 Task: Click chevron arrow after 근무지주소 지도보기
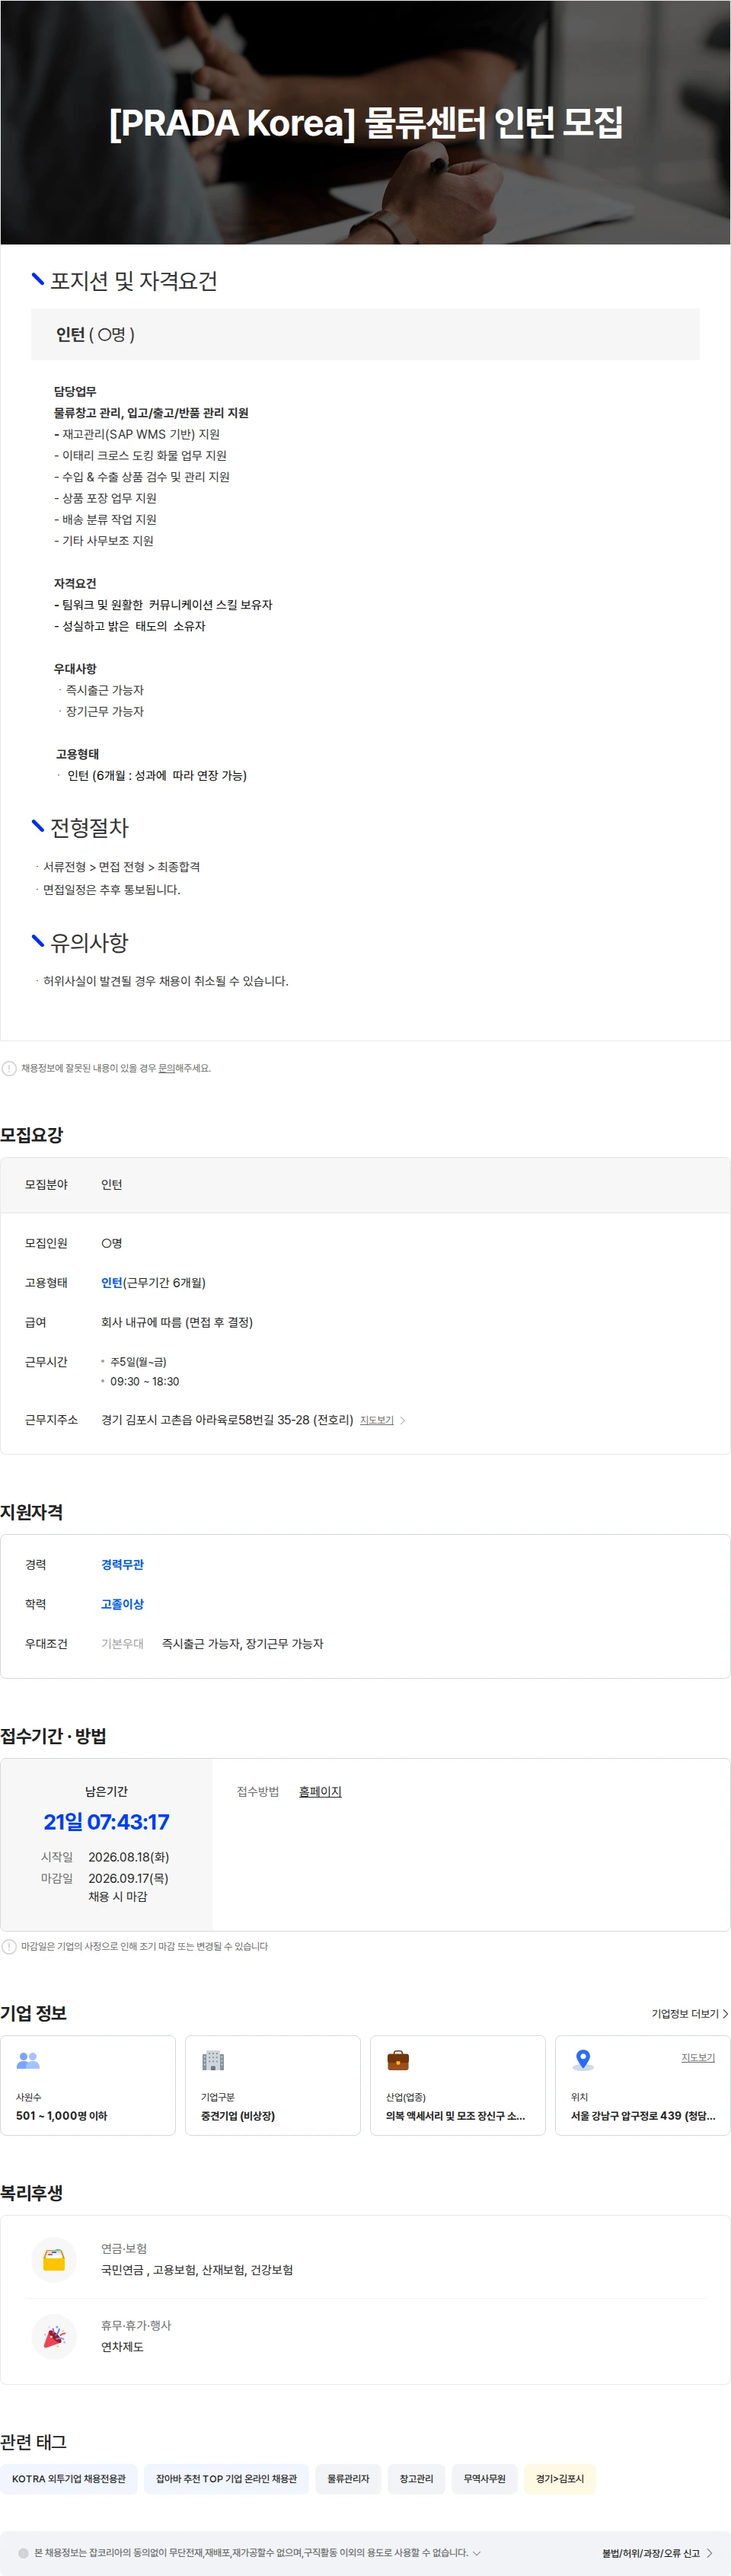click(x=402, y=1420)
